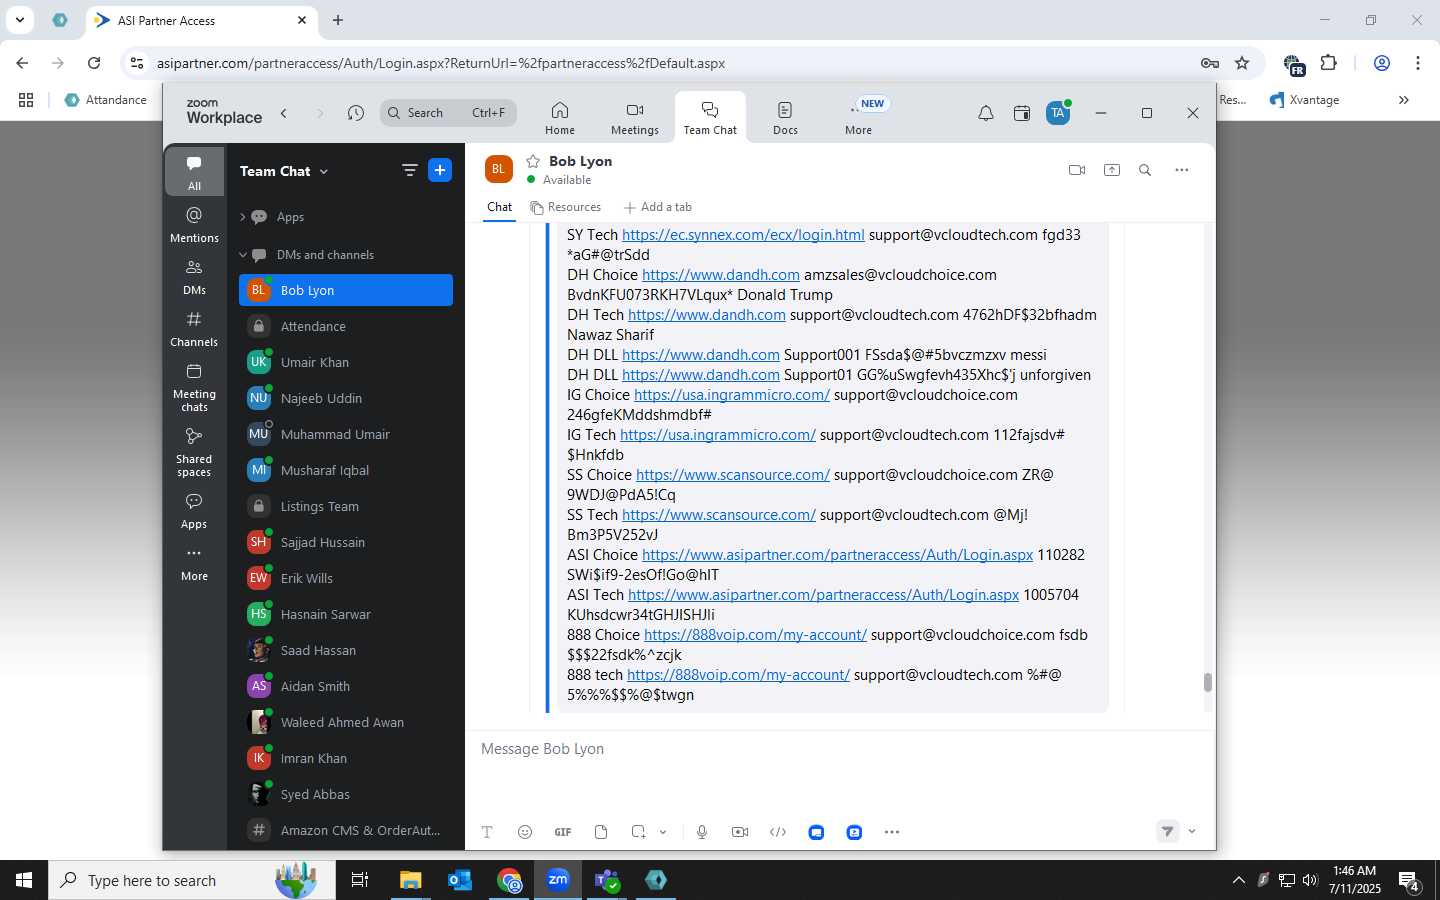Click the Zoom history clock icon
The height and width of the screenshot is (900, 1440).
[356, 113]
